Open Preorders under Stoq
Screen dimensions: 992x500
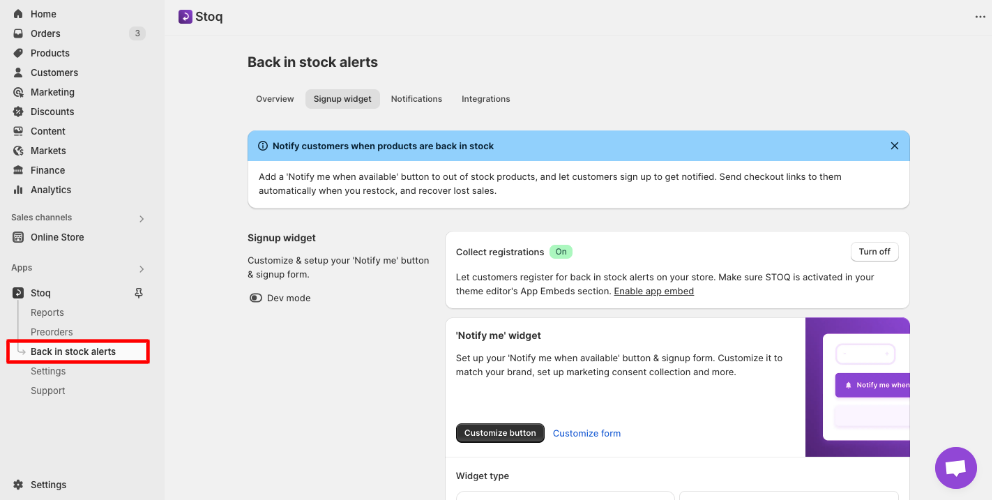point(52,332)
